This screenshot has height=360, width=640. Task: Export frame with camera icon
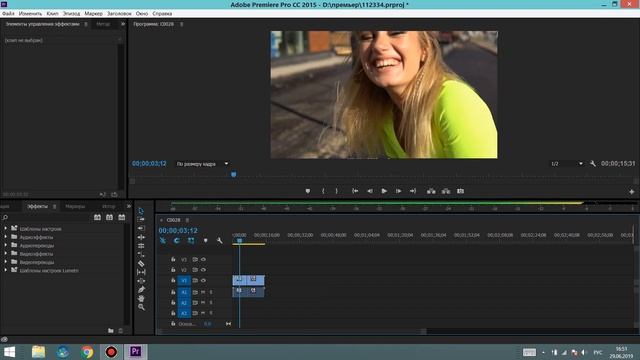(x=460, y=191)
